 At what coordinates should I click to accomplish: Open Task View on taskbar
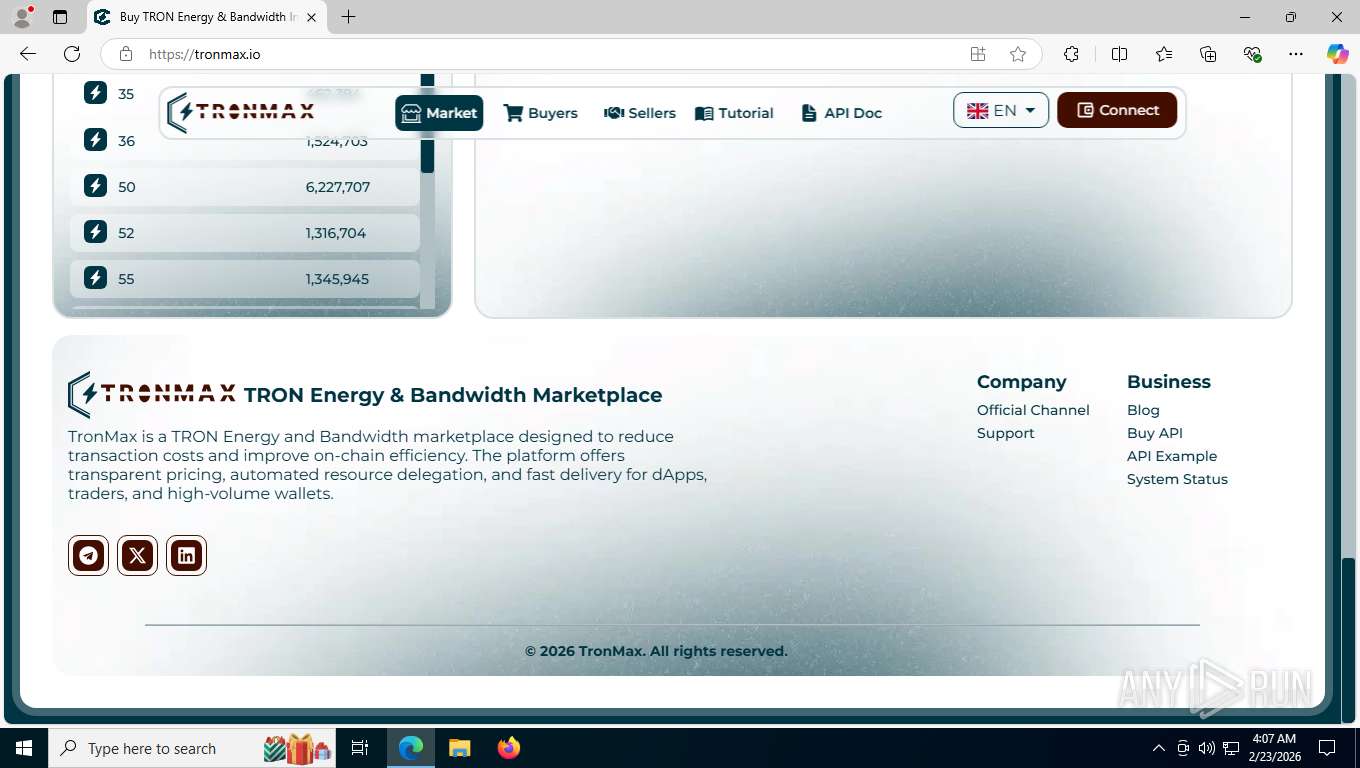coord(360,748)
